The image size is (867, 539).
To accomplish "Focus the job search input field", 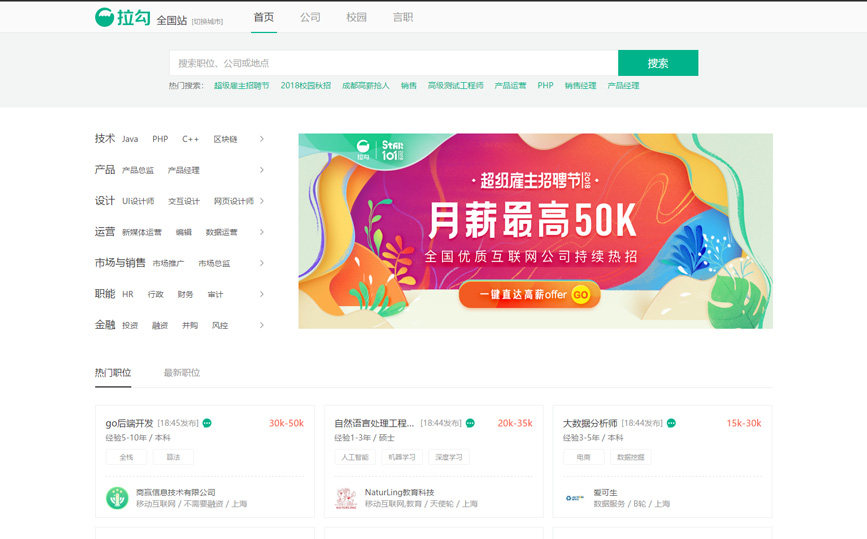I will [x=394, y=63].
